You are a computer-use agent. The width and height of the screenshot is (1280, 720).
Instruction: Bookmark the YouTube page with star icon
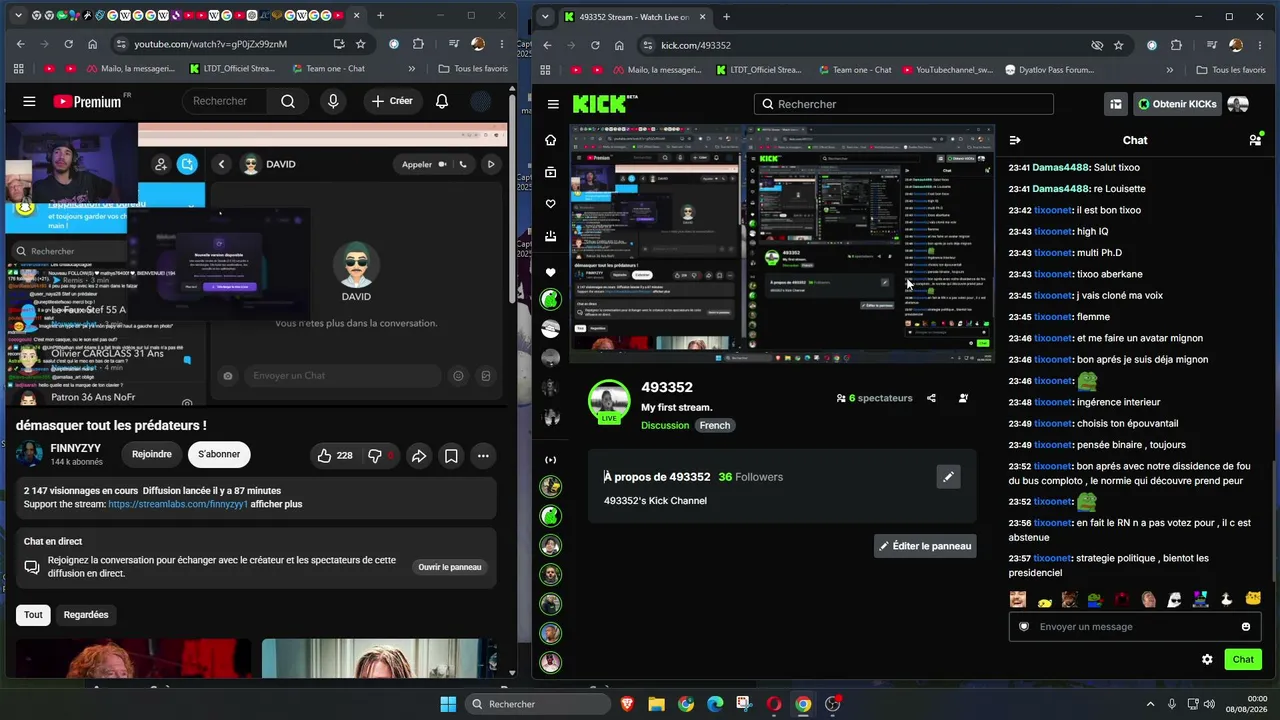361,44
